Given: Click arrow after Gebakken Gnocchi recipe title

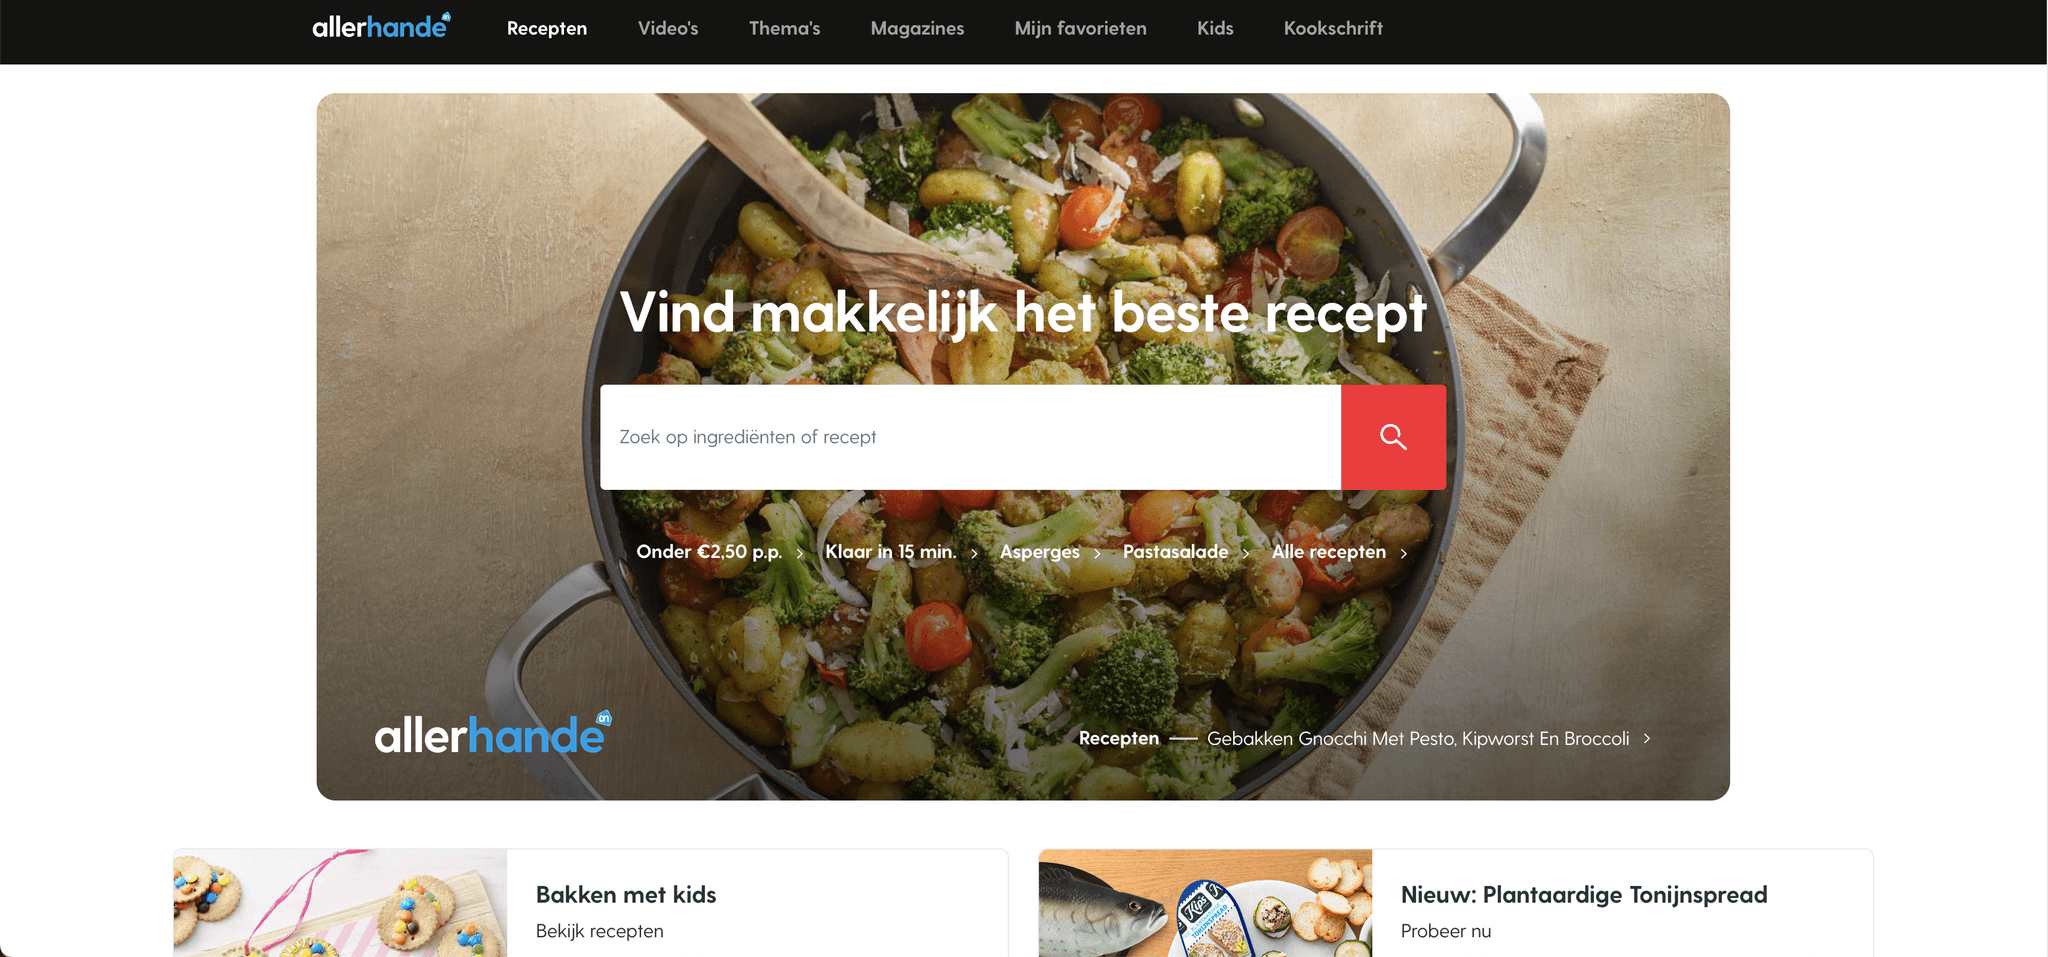Looking at the screenshot, I should [1647, 738].
